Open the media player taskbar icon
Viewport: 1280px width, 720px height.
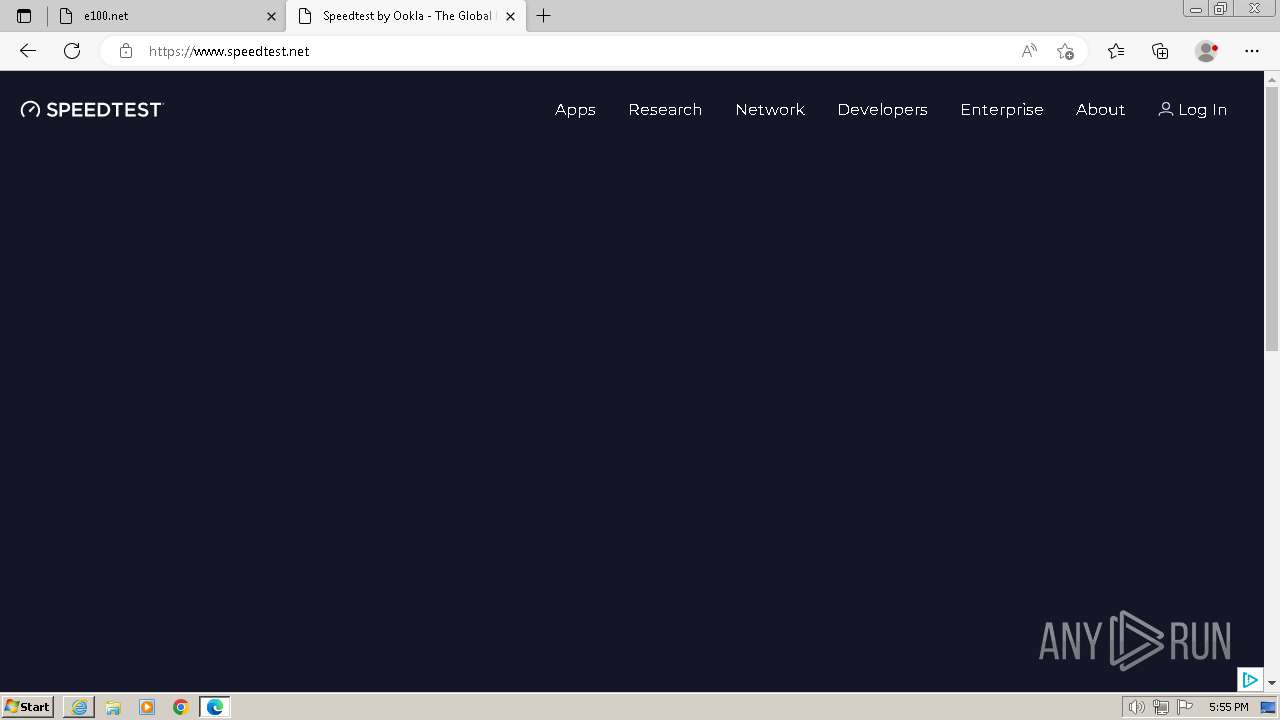[147, 707]
